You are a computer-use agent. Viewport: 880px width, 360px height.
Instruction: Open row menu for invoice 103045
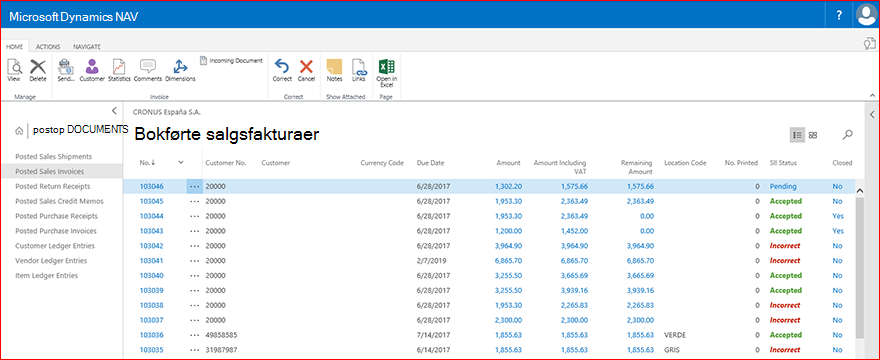point(195,201)
